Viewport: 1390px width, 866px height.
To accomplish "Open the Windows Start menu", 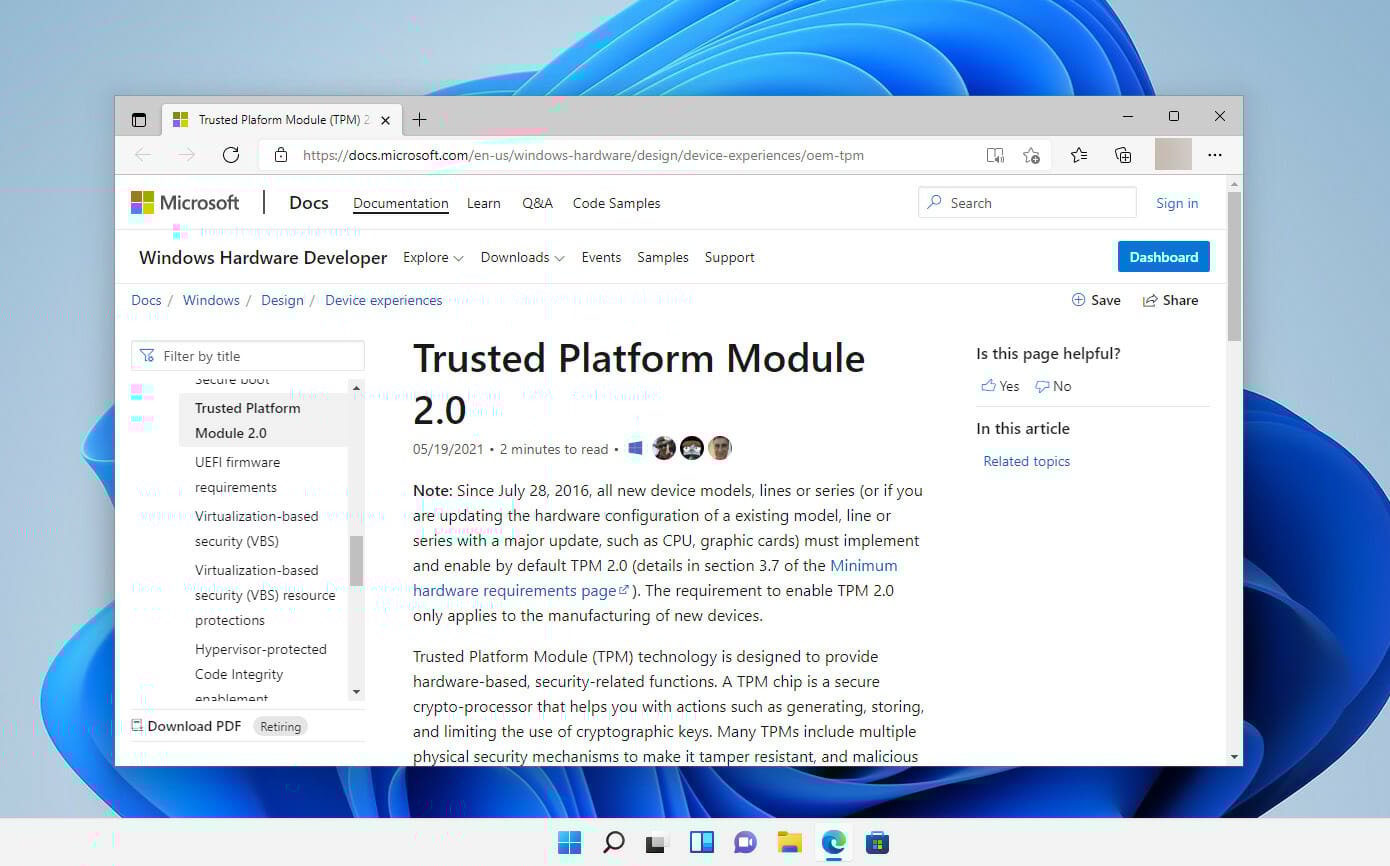I will point(569,842).
